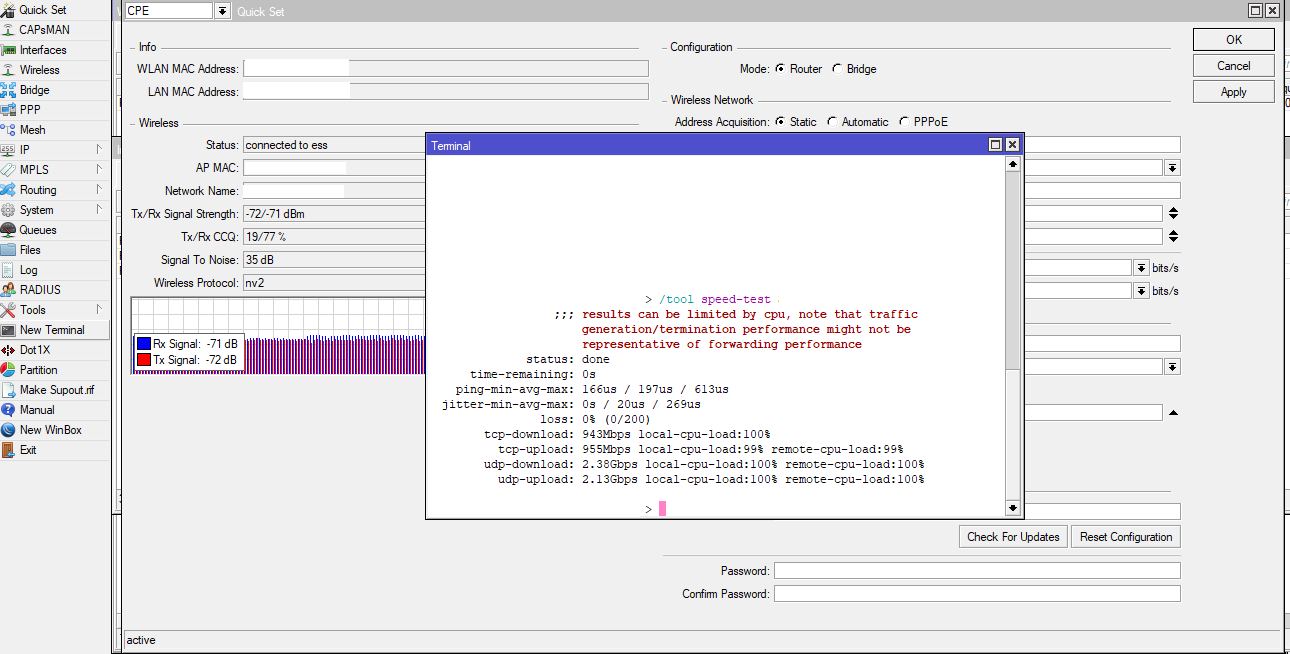This screenshot has width=1290, height=654.
Task: Click inside the Password field
Action: pos(975,569)
